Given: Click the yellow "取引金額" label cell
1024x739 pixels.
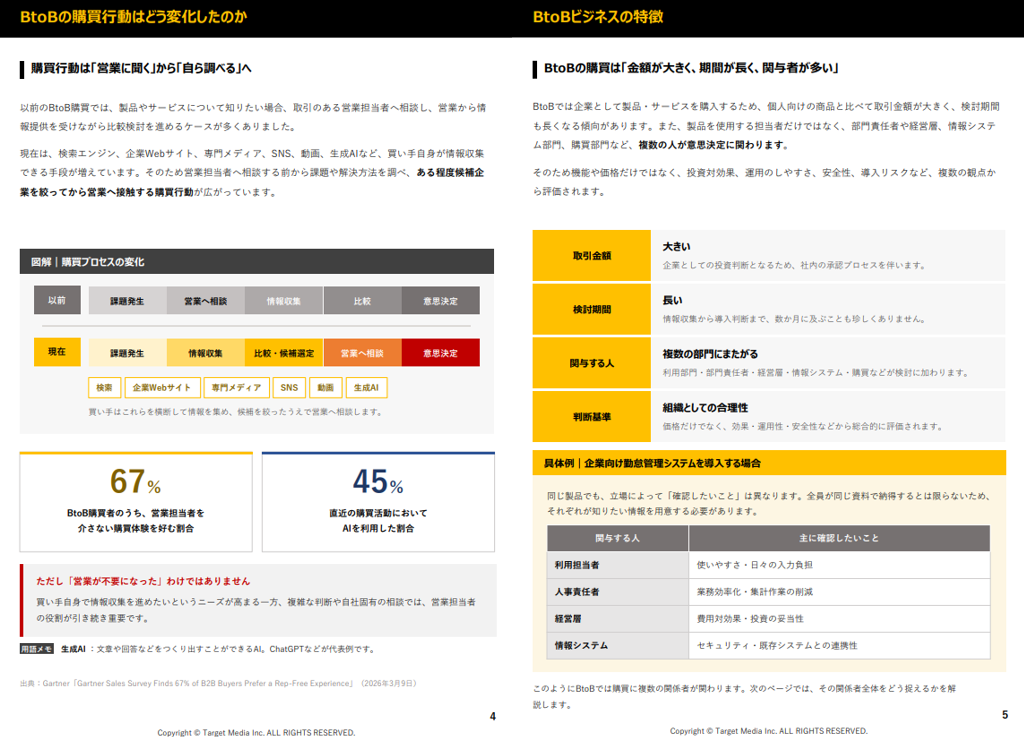Looking at the screenshot, I should pyautogui.click(x=592, y=255).
